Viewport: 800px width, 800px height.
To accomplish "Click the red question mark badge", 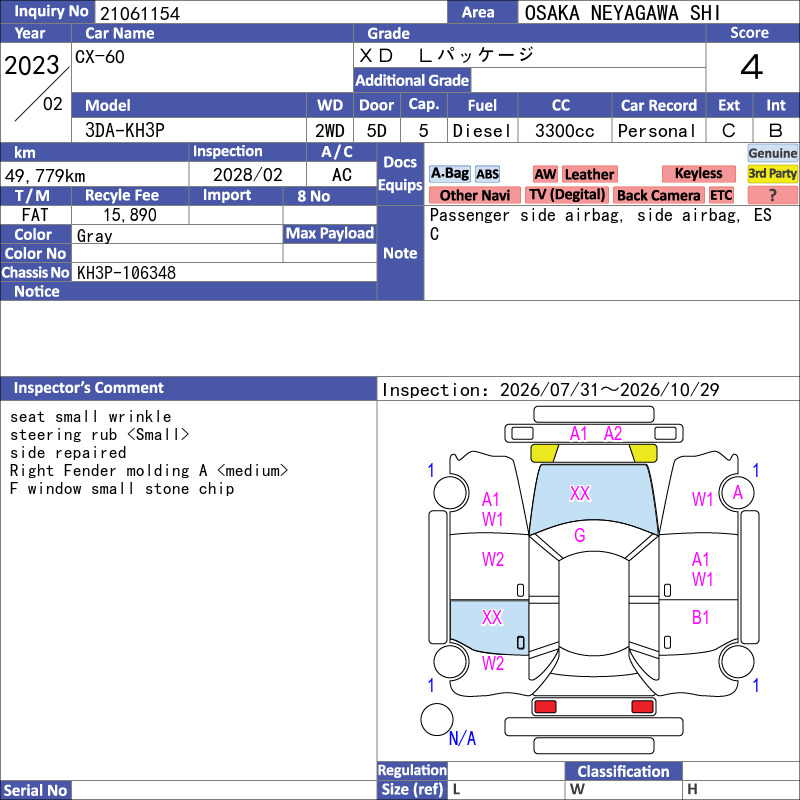I will click(772, 195).
